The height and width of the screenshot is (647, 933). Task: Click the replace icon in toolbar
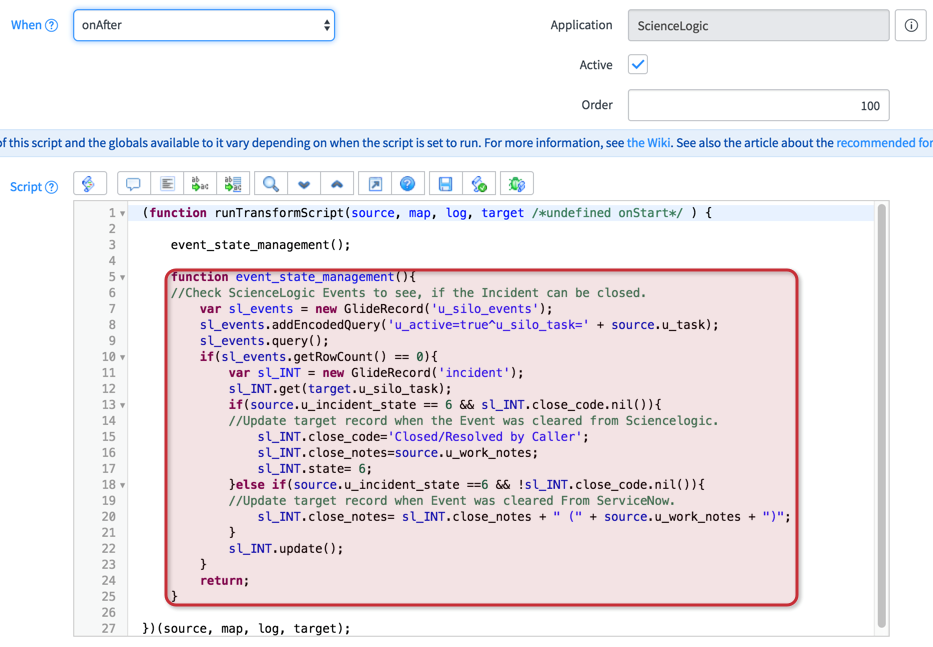[200, 184]
